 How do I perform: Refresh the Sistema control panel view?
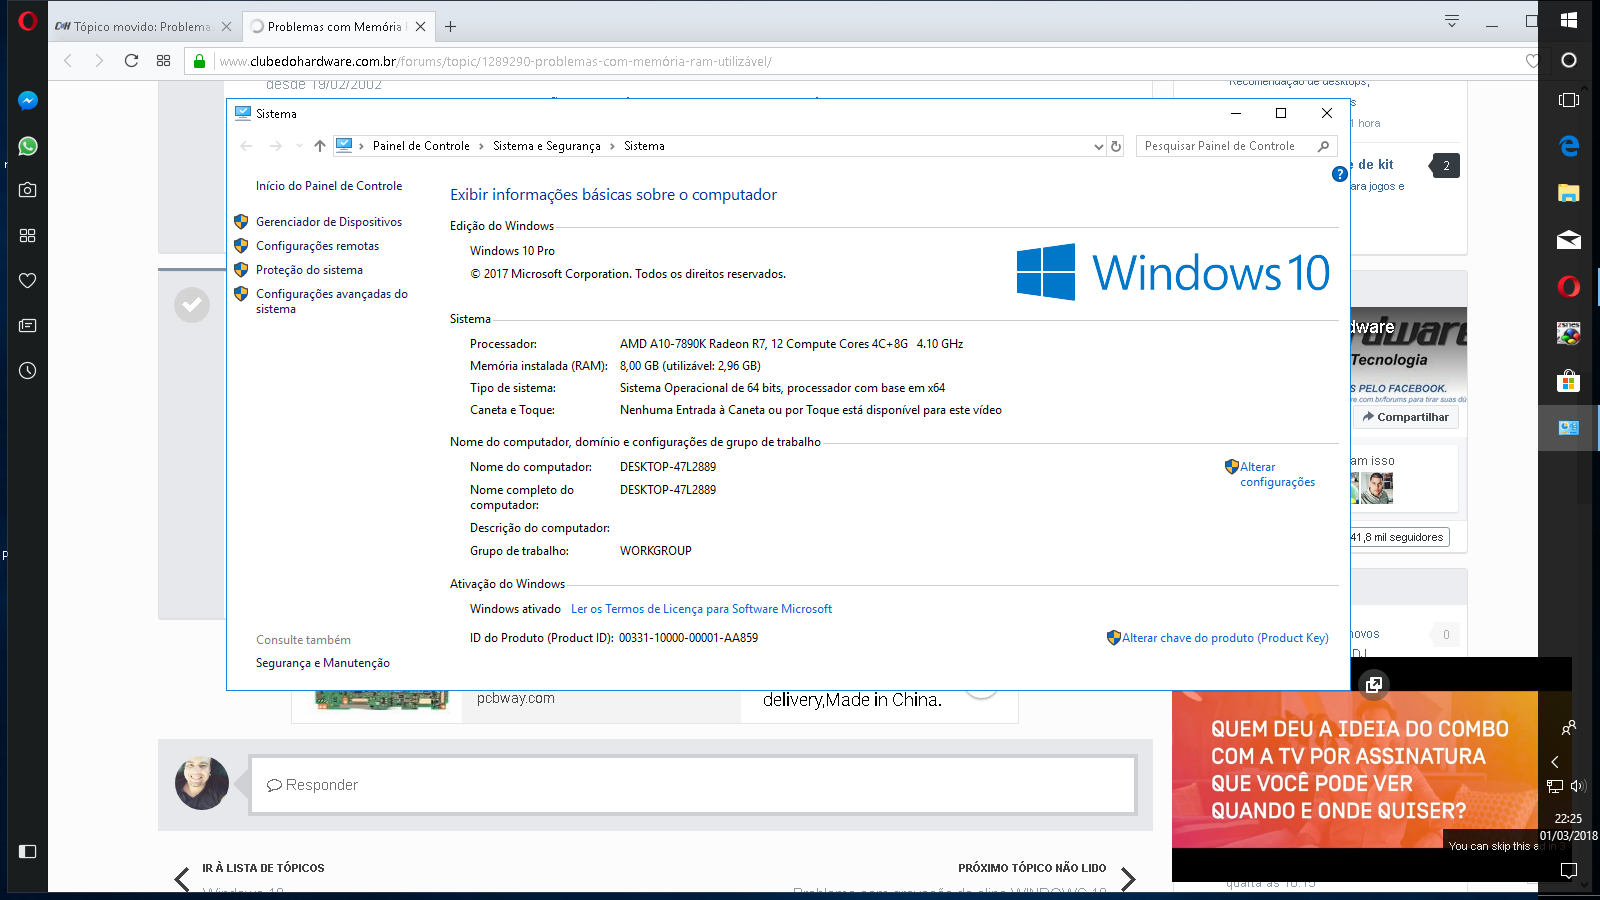pyautogui.click(x=1116, y=146)
